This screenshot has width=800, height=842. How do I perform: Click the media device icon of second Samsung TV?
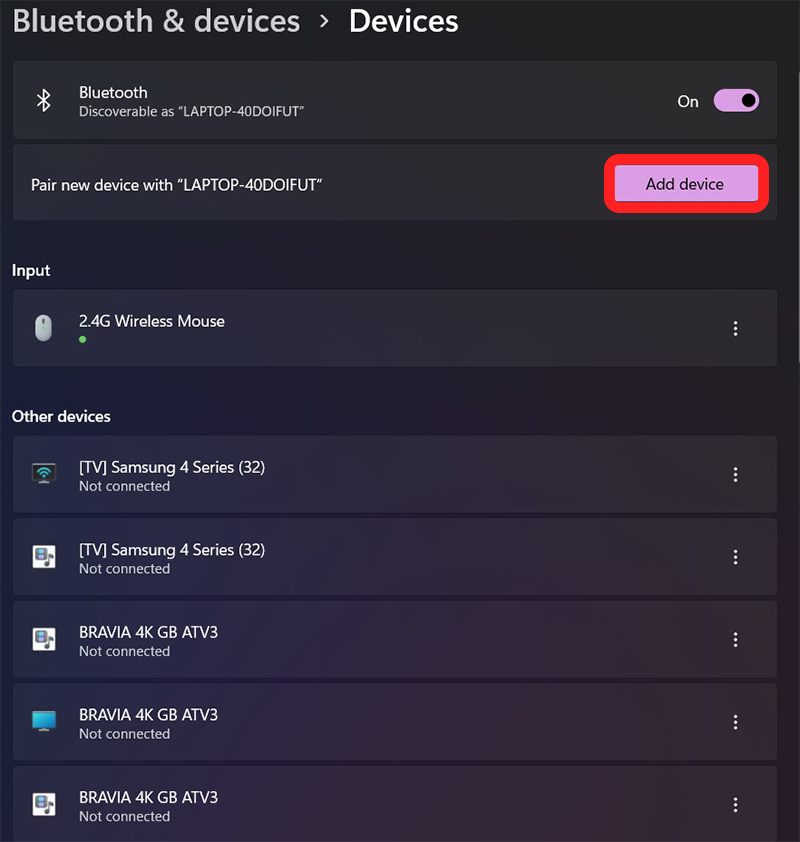(x=43, y=558)
